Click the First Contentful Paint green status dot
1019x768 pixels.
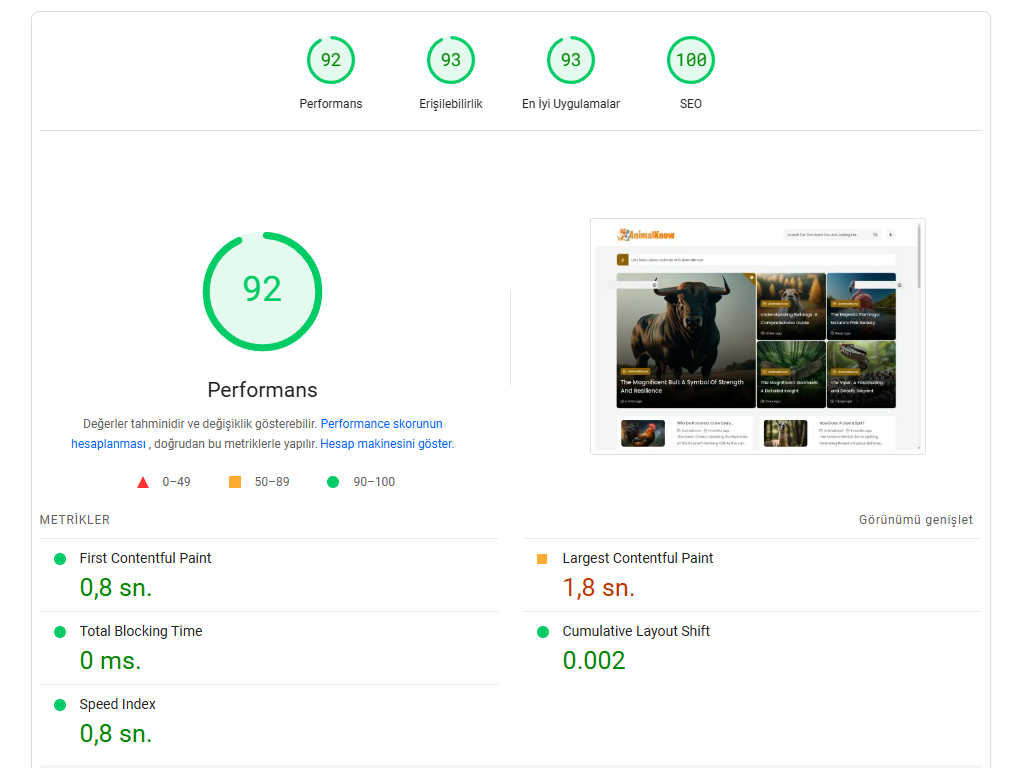[60, 559]
